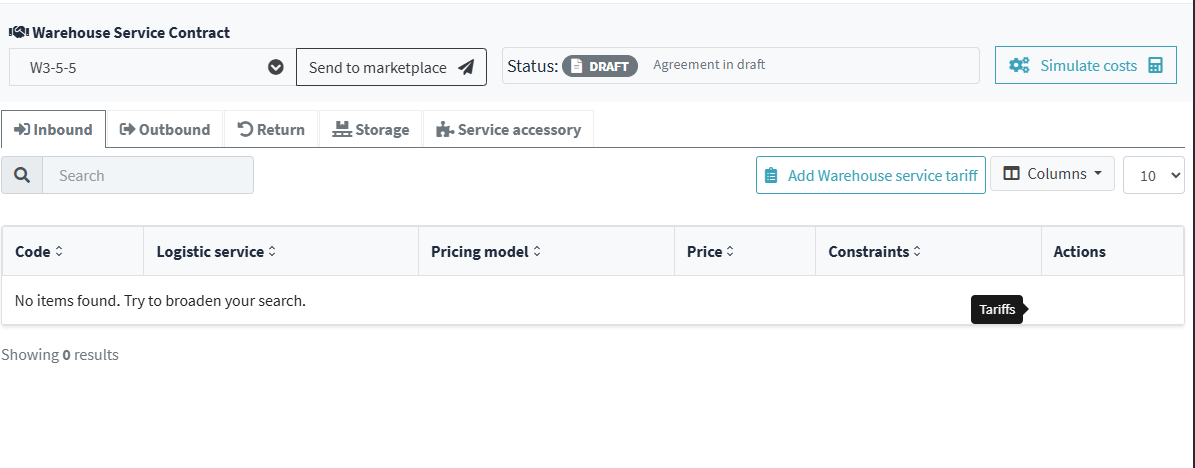Switch to the Return tab
The image size is (1195, 468).
tap(271, 130)
